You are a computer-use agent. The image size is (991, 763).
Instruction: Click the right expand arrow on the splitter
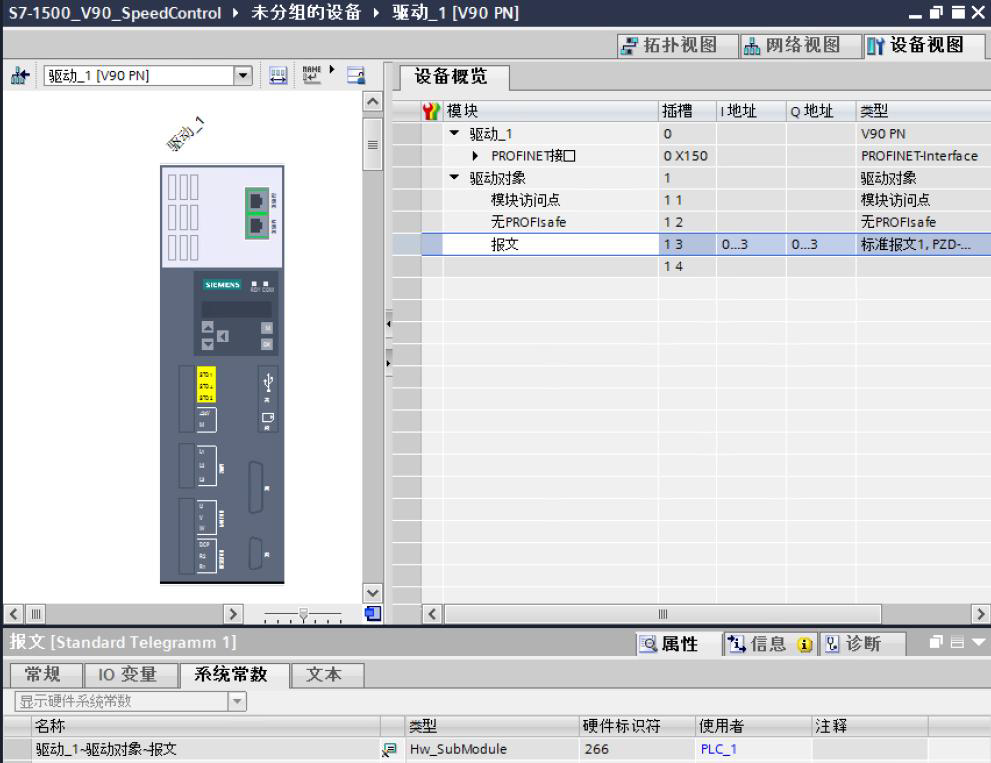[x=389, y=363]
